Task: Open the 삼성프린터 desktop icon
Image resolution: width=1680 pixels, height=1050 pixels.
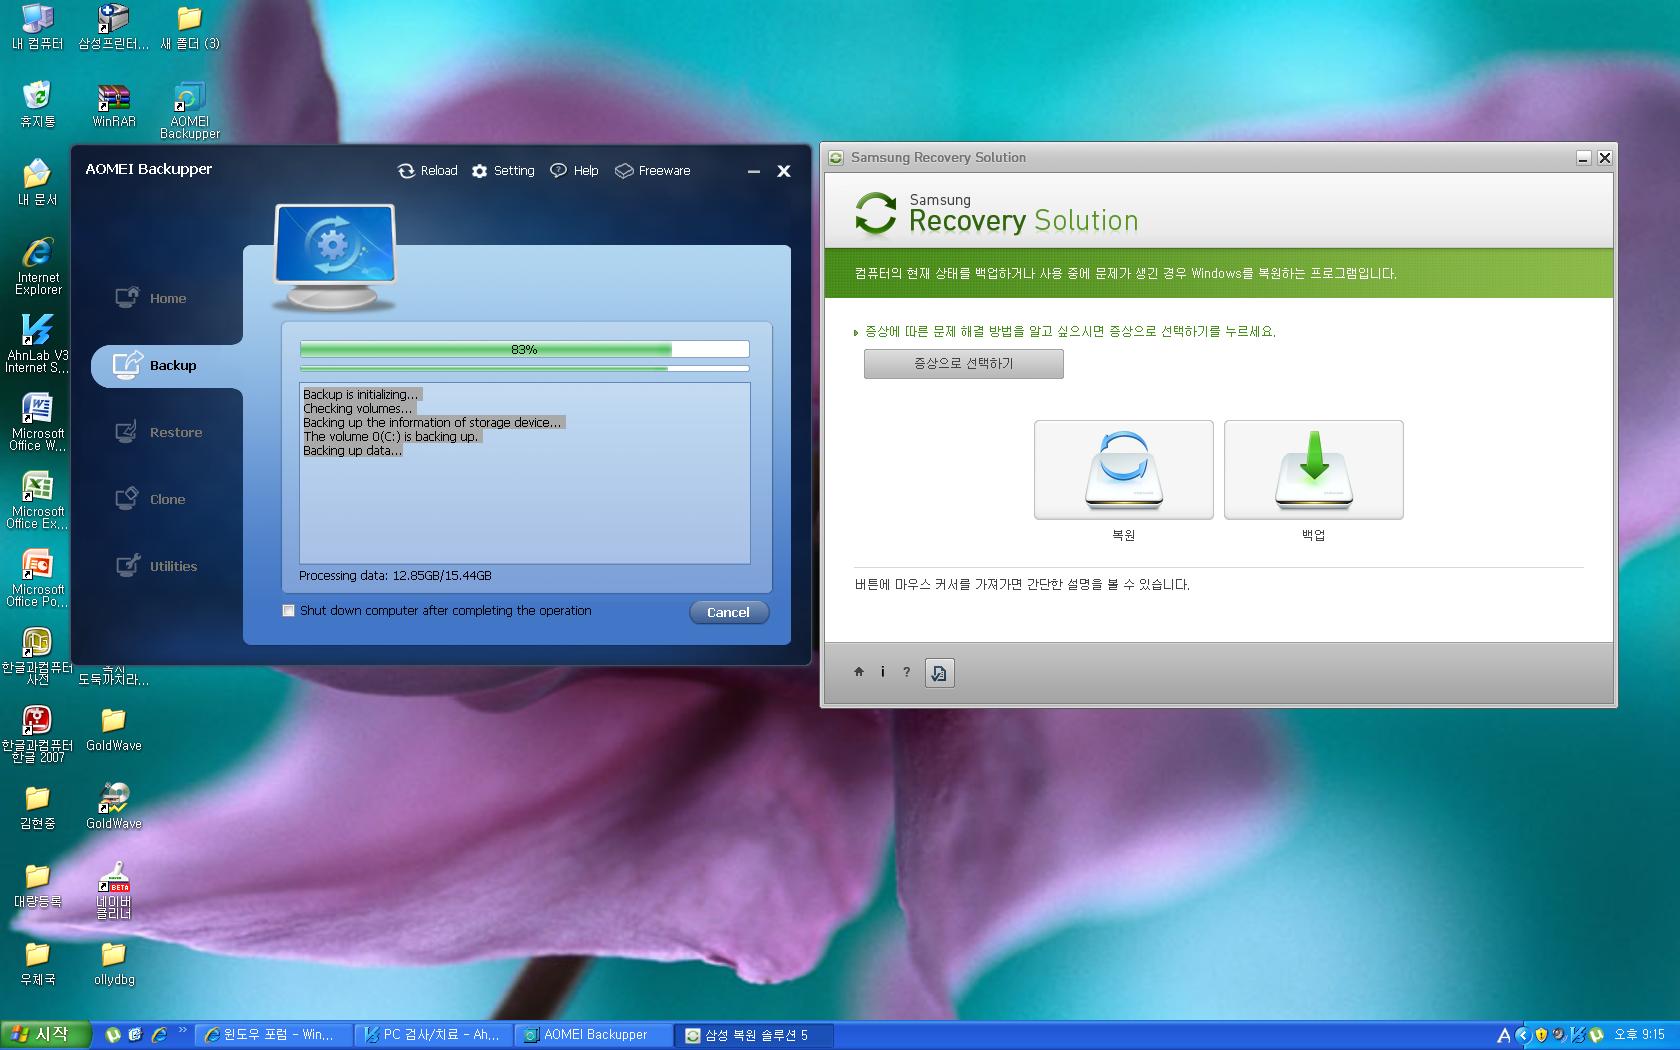Action: 114,27
